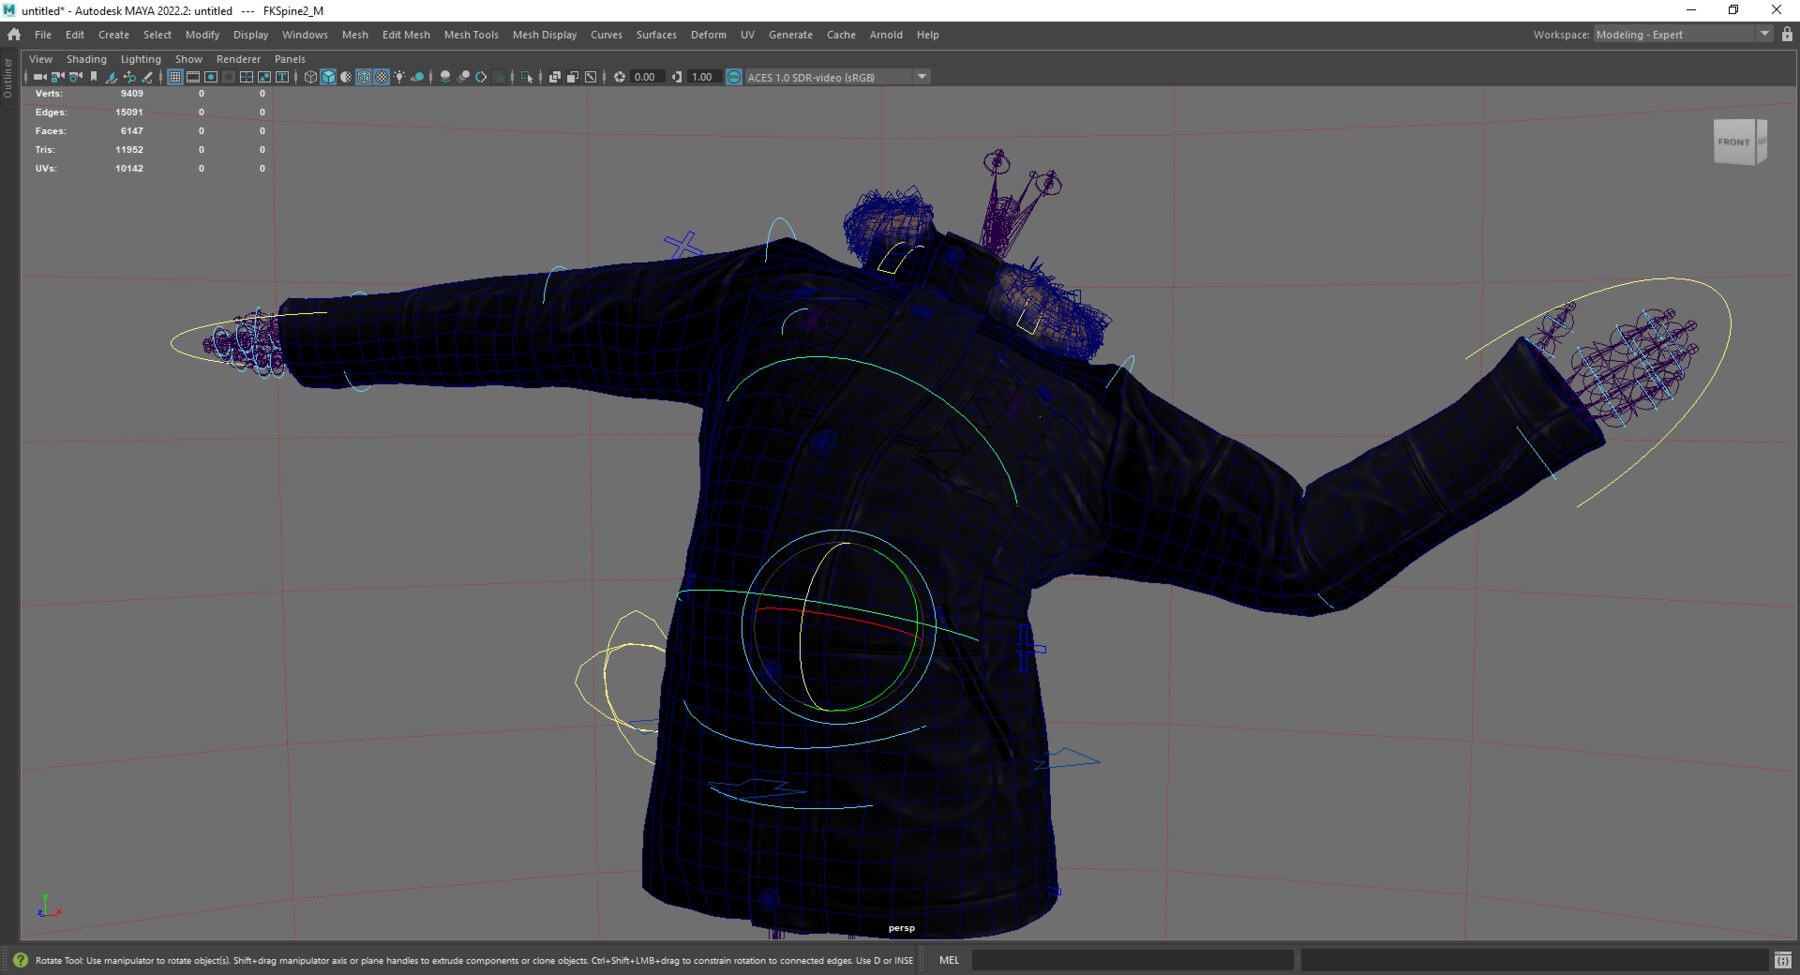1800x975 pixels.
Task: Toggle the grid display in the viewport
Action: pos(175,76)
